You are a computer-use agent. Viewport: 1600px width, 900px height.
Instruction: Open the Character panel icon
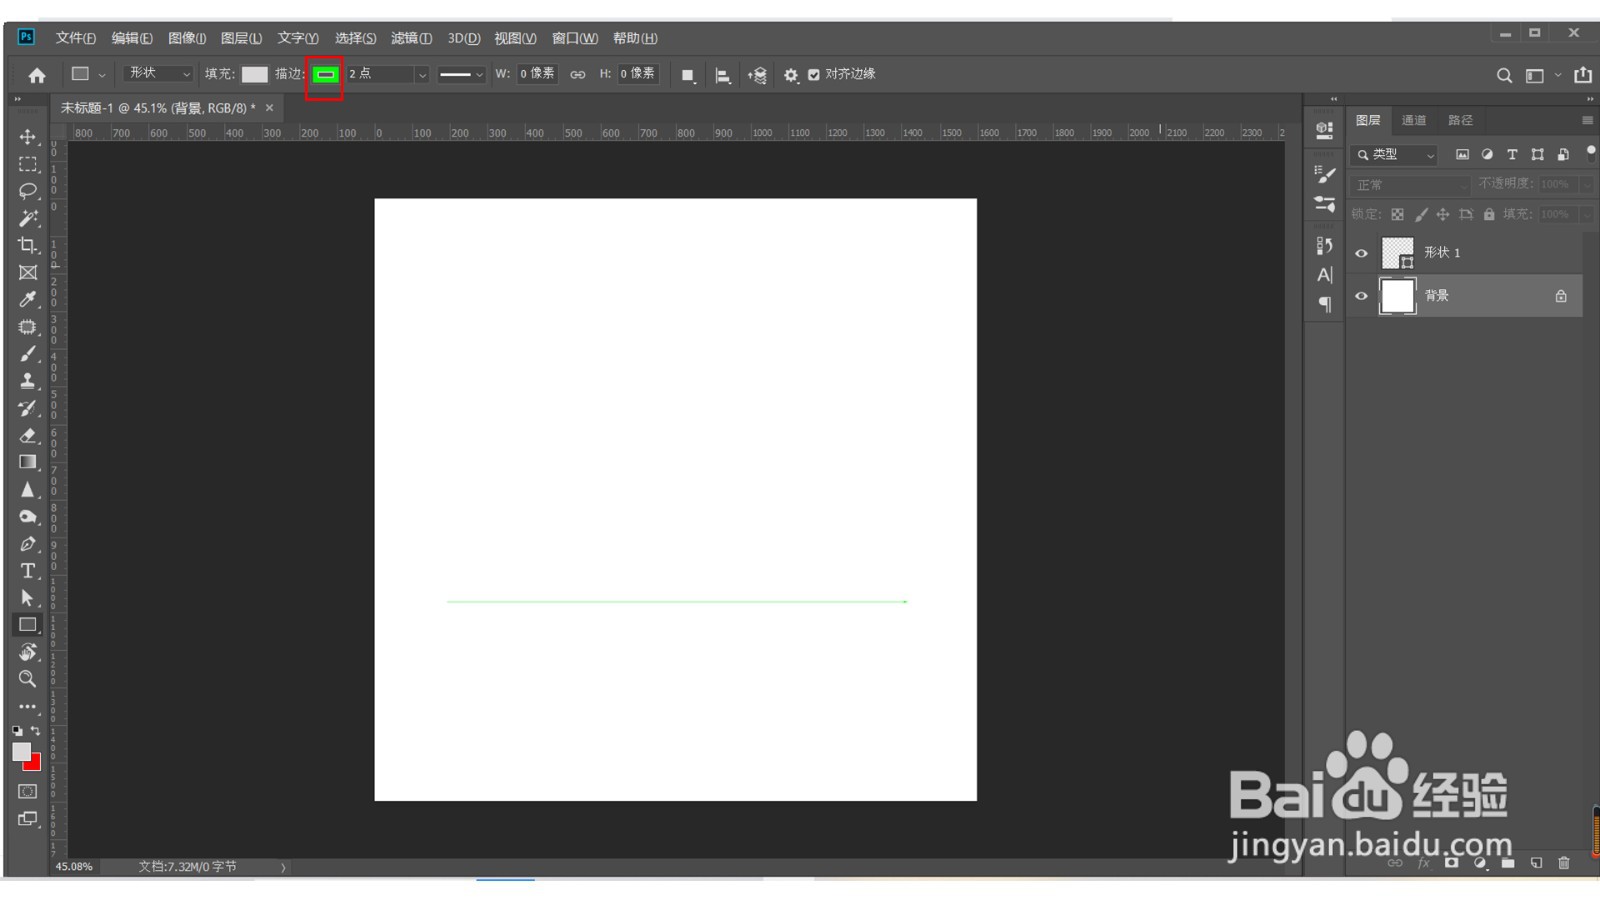click(1325, 275)
